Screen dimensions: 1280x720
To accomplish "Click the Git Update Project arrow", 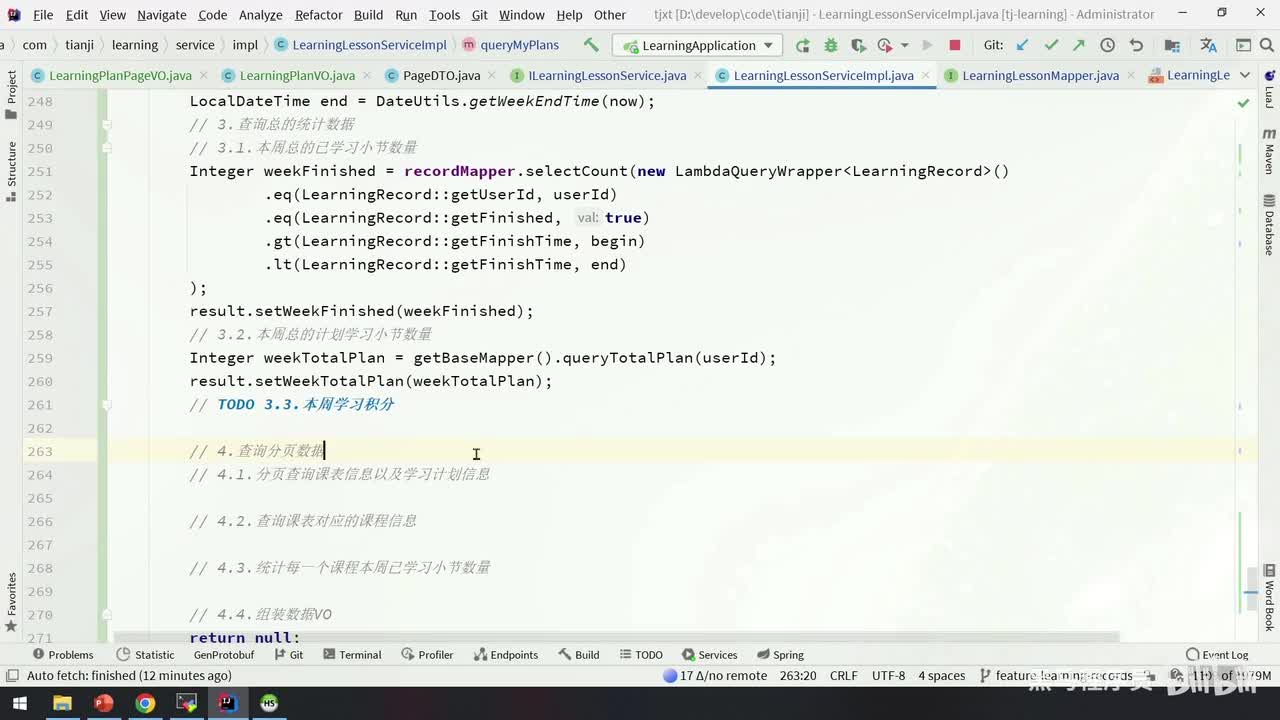I will click(1022, 45).
